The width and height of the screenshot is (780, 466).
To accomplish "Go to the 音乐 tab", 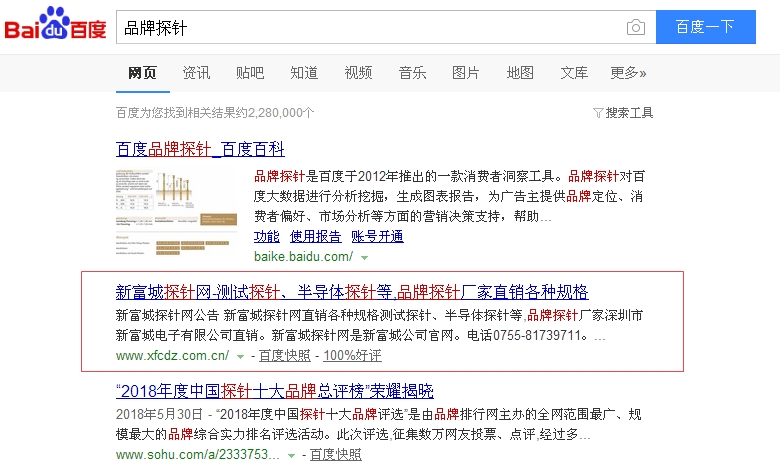I will pyautogui.click(x=412, y=73).
